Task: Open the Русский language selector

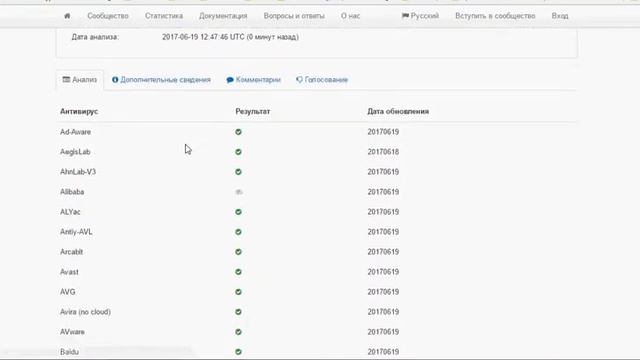Action: [420, 16]
